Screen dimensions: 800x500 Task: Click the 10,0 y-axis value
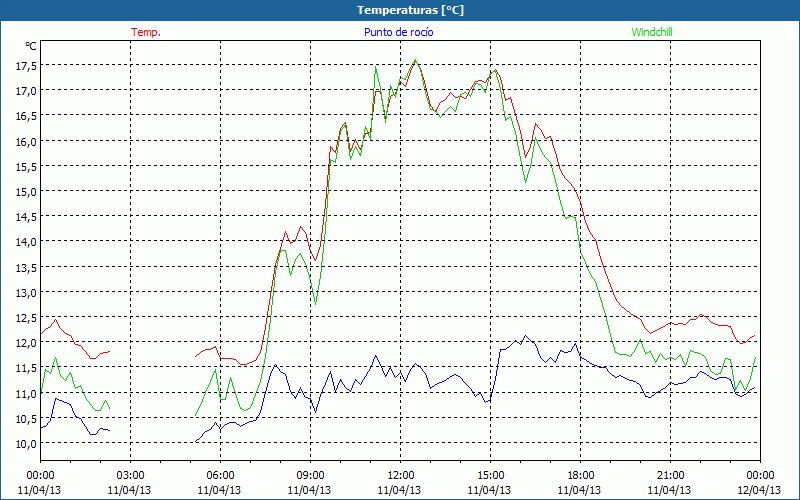(x=26, y=443)
